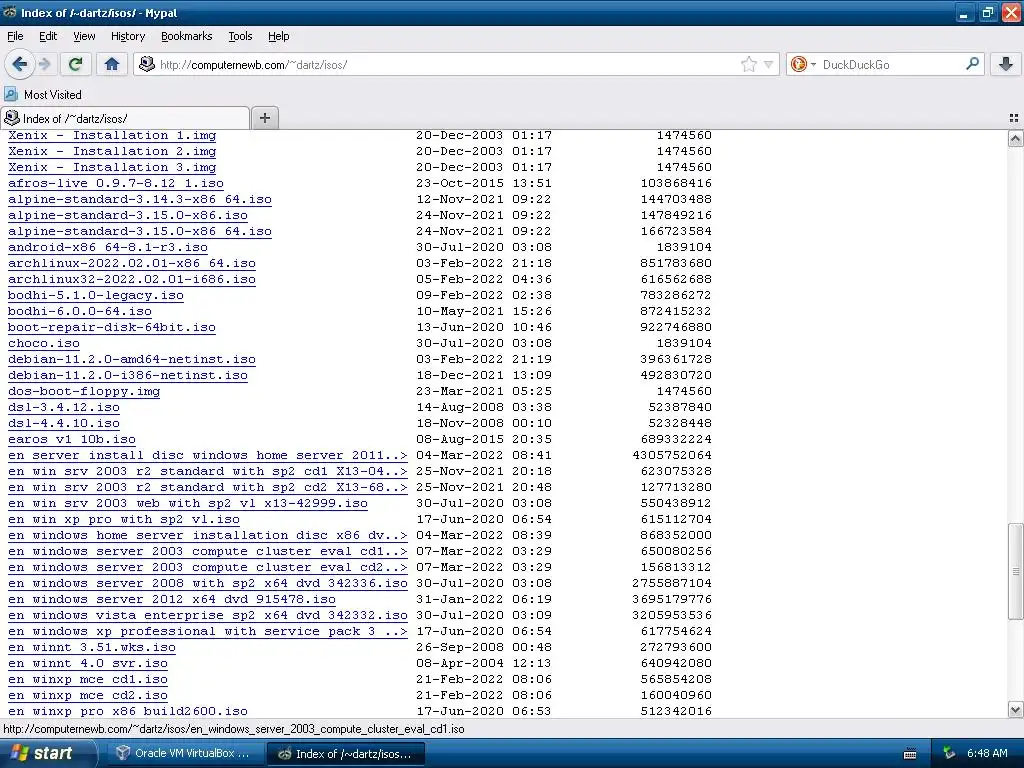
Task: Click the site identity icon in address bar
Action: coord(147,64)
